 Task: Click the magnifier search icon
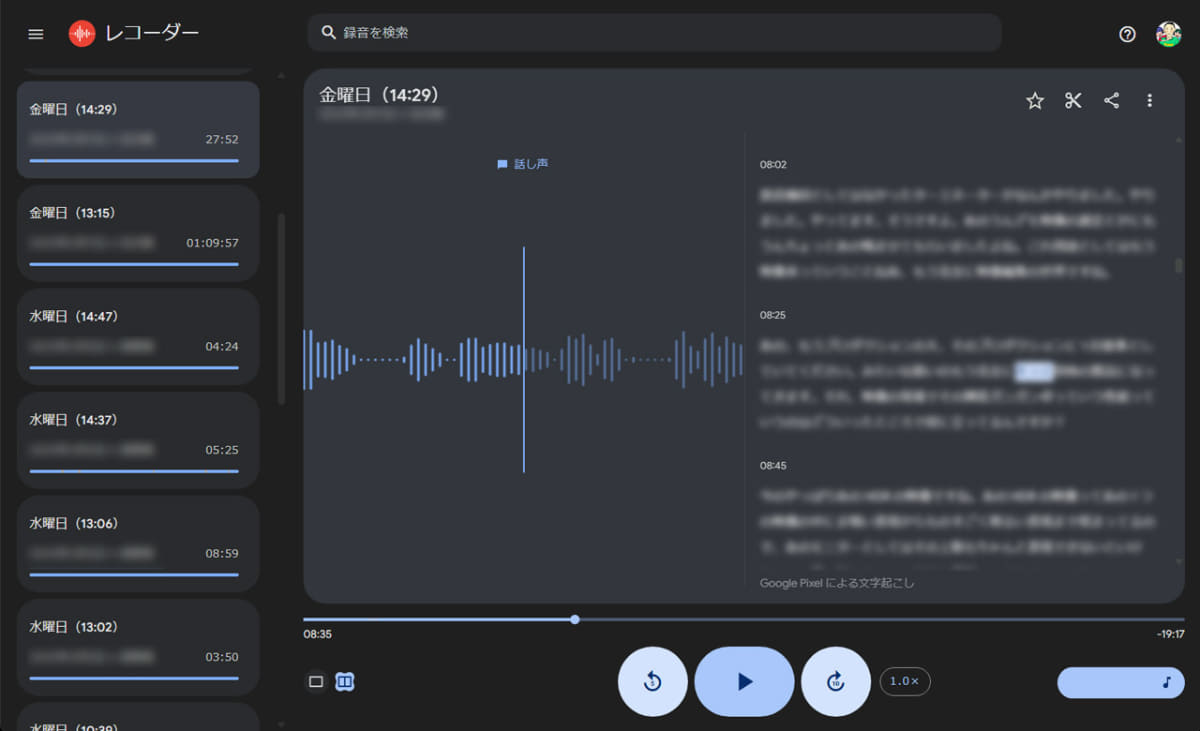(x=328, y=33)
